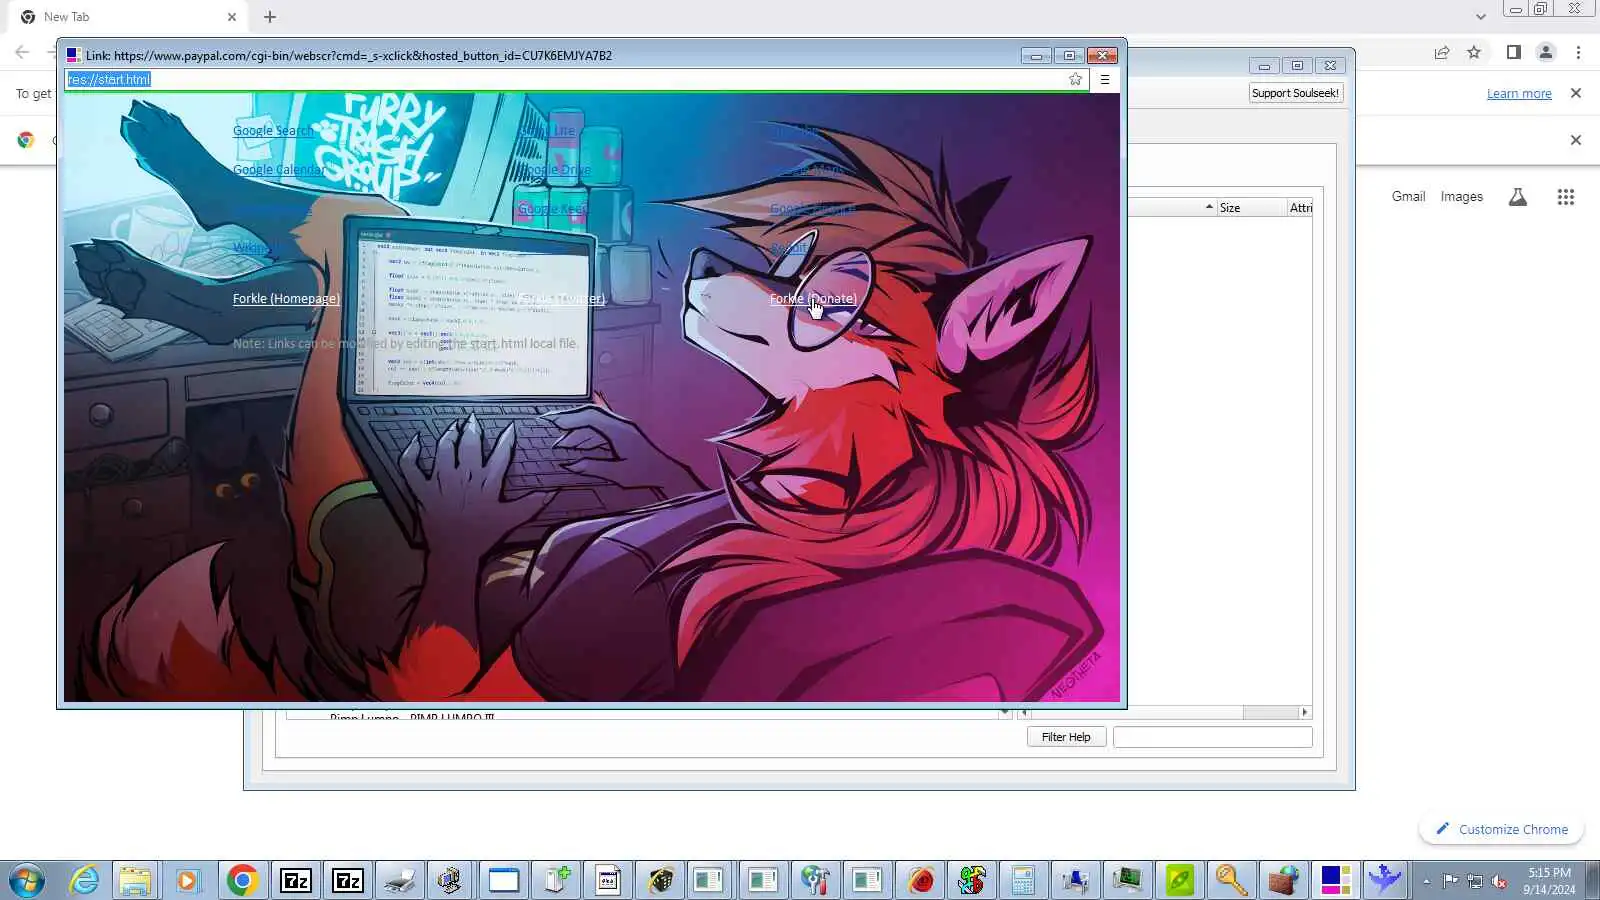Open Windows Media Player from the taskbar
The height and width of the screenshot is (900, 1600).
pos(187,880)
